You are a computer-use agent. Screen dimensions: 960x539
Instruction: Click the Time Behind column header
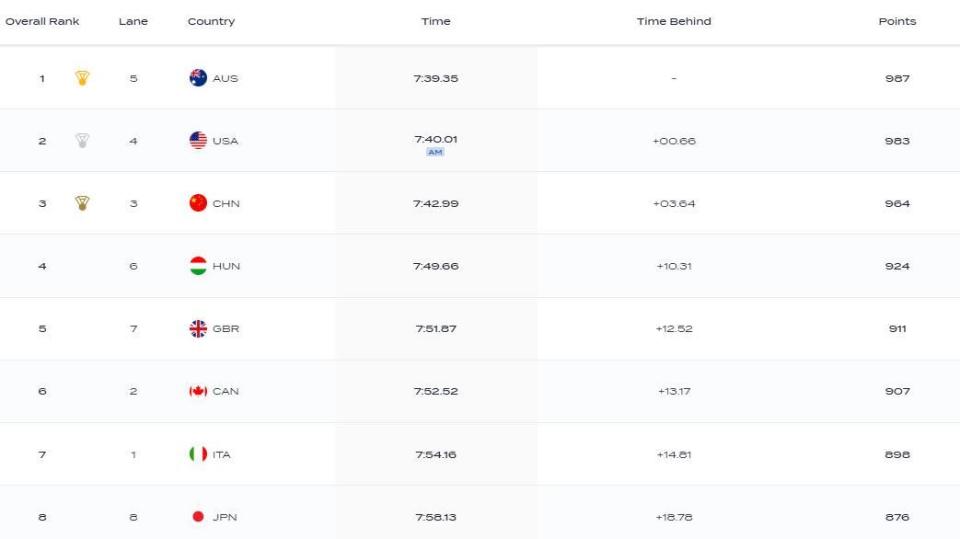click(674, 21)
